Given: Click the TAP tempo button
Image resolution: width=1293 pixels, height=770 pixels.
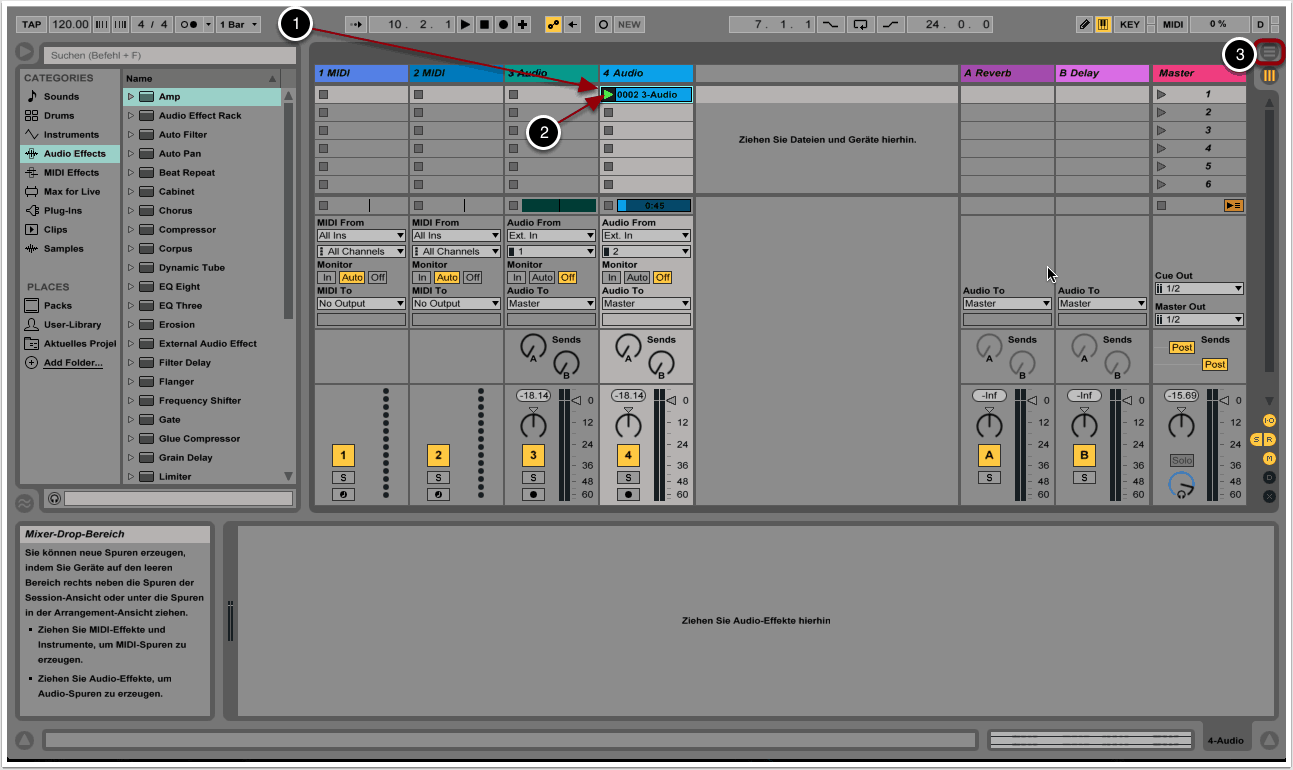Looking at the screenshot, I should click(31, 24).
